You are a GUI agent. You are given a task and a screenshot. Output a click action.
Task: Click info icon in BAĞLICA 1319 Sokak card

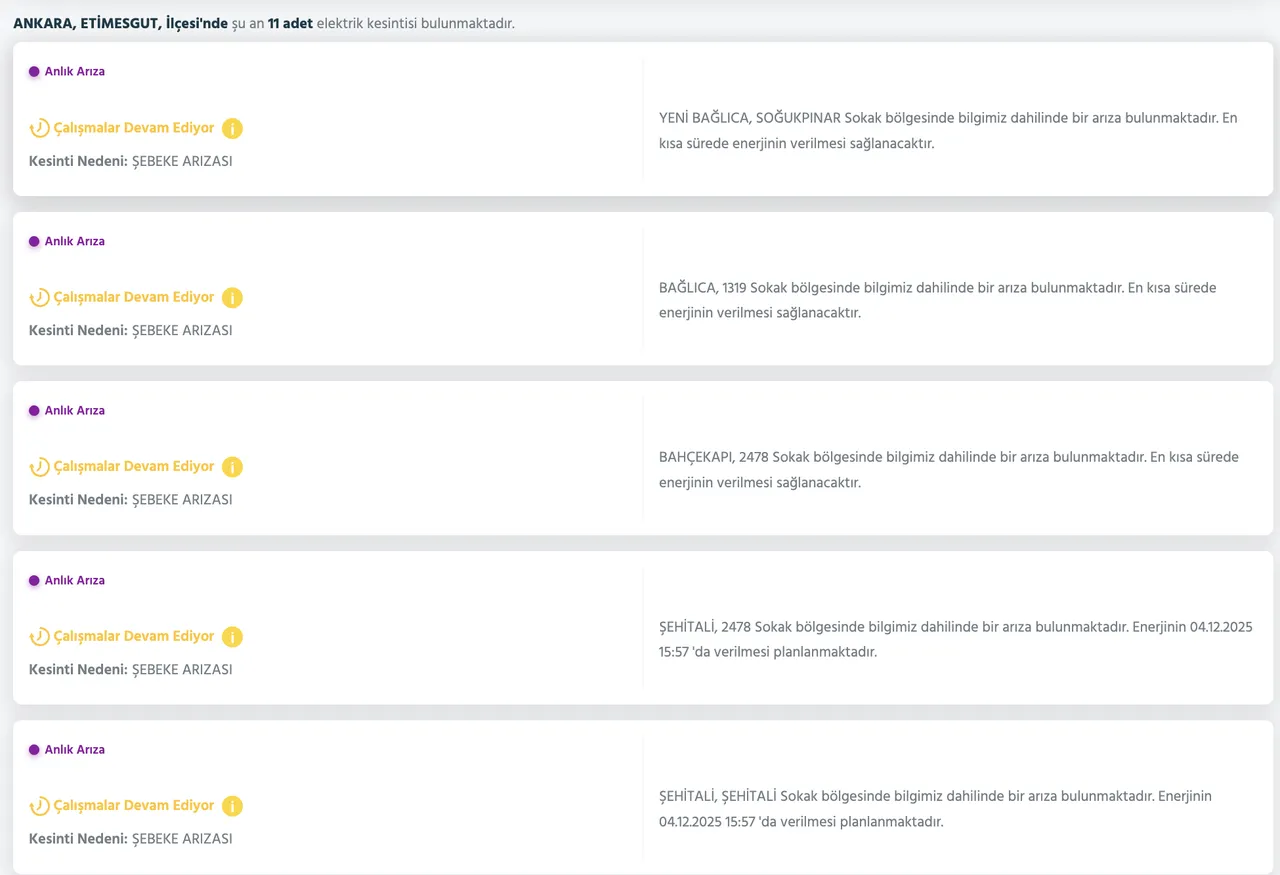232,298
